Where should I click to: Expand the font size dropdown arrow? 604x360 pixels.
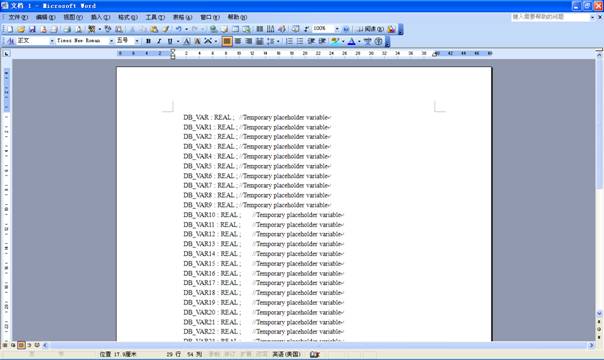[137, 41]
